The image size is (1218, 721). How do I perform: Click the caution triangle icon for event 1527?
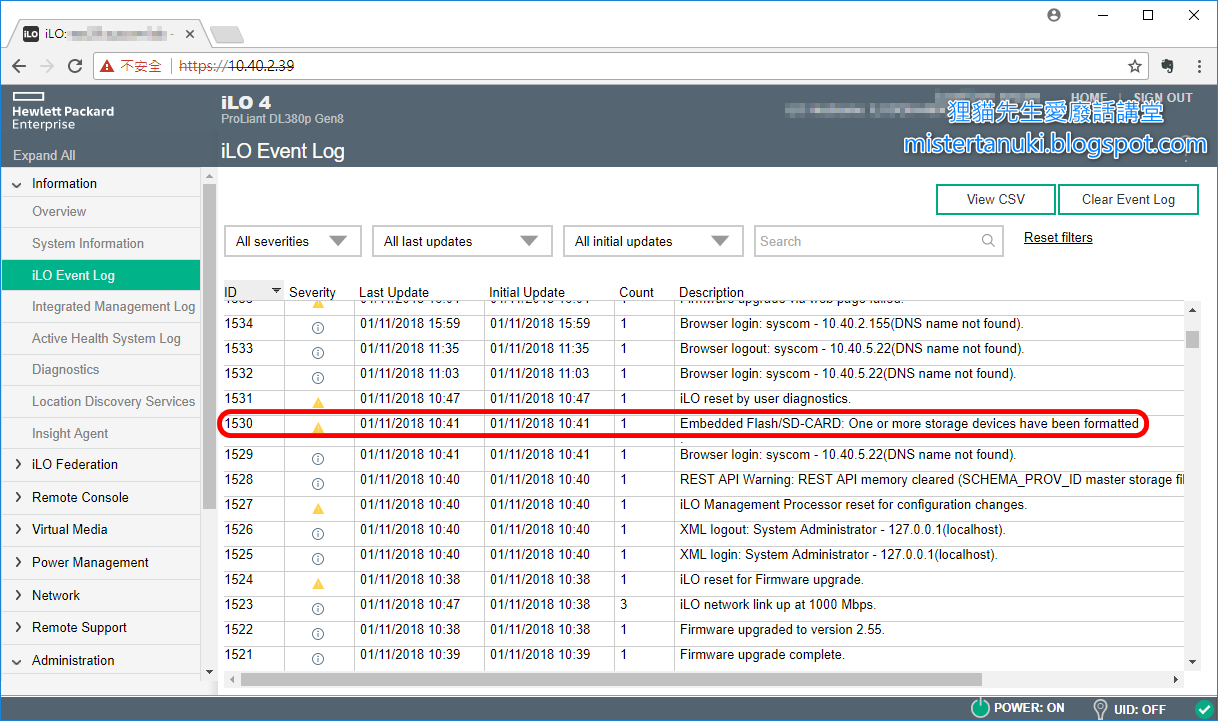318,508
